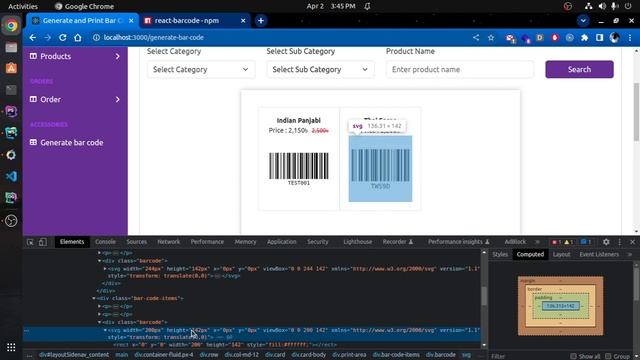Viewport: 640px width, 360px height.
Task: Close the Generate and Print Bar Code tab
Action: [x=131, y=20]
